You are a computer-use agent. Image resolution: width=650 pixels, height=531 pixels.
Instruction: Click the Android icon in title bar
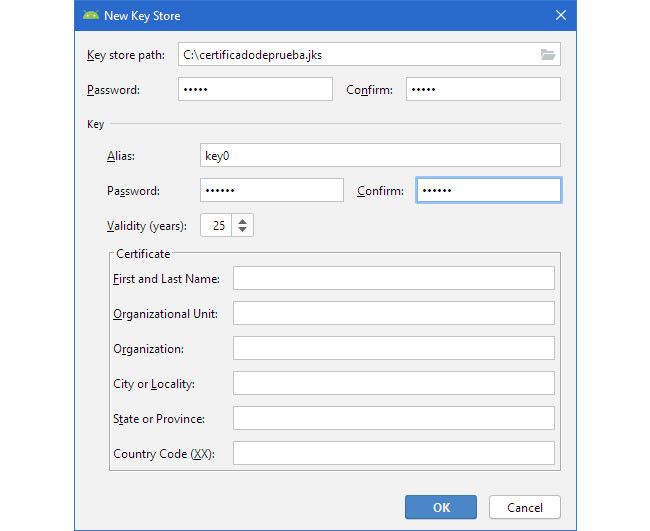pos(91,16)
